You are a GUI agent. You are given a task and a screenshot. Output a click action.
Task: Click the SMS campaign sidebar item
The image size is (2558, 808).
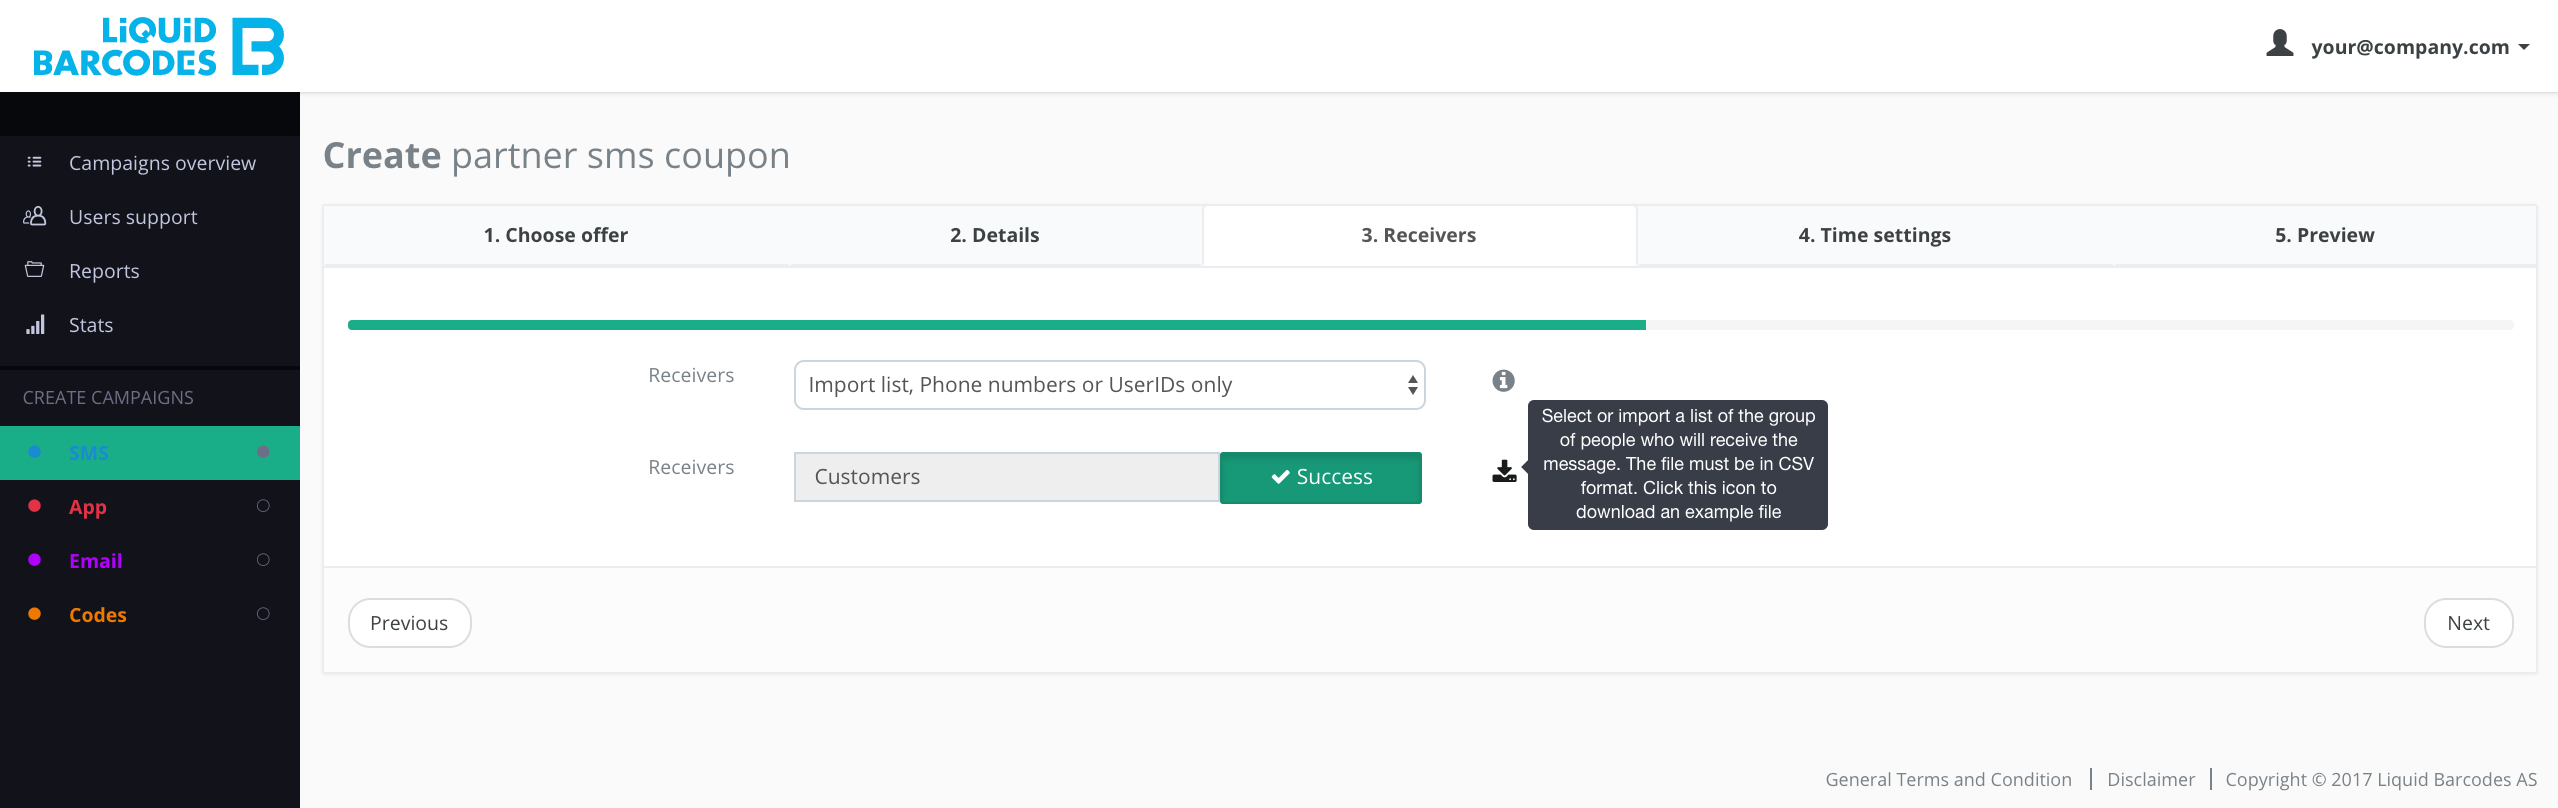pos(150,453)
